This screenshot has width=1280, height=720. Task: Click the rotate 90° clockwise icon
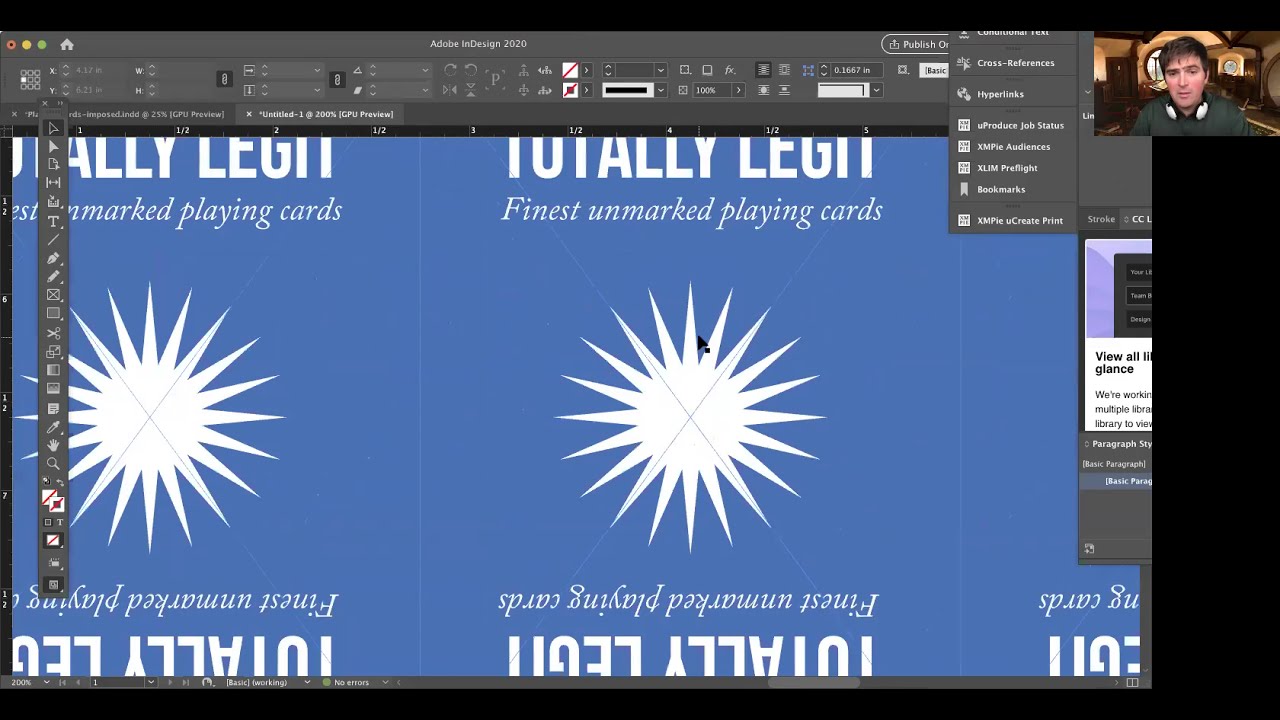tap(450, 70)
